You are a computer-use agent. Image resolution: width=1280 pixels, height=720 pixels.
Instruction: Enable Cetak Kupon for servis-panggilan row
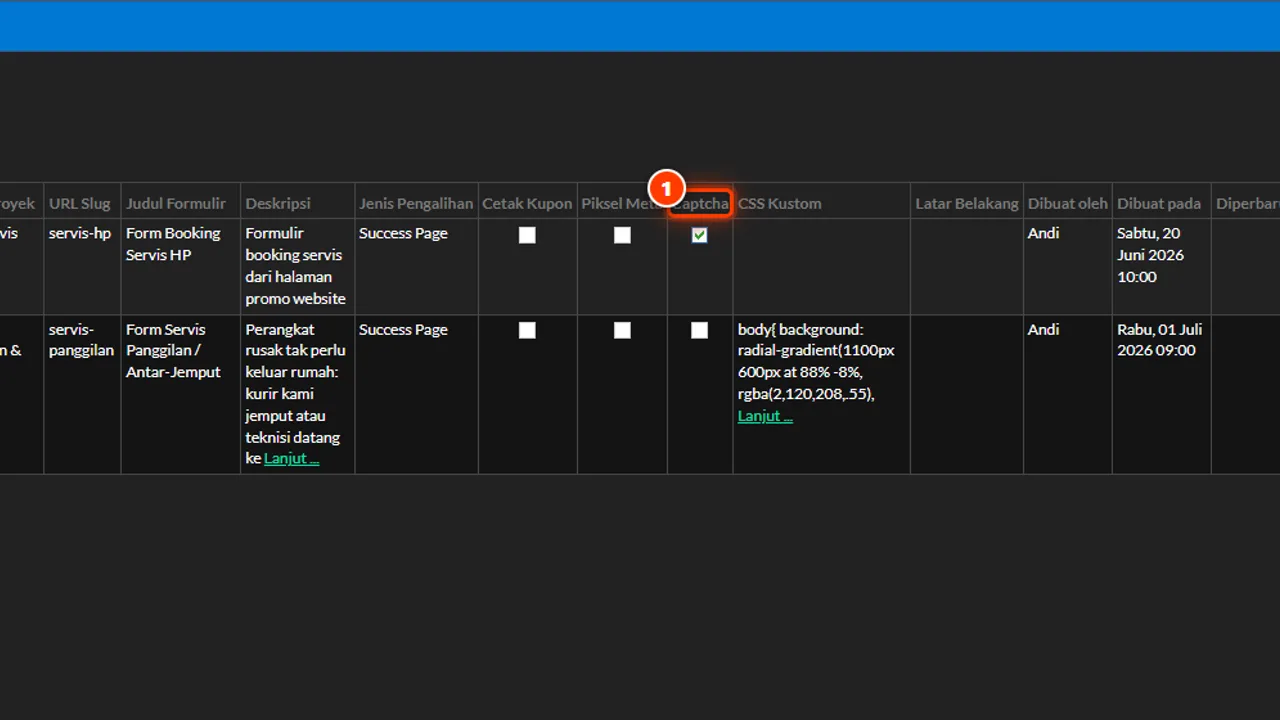(x=527, y=330)
